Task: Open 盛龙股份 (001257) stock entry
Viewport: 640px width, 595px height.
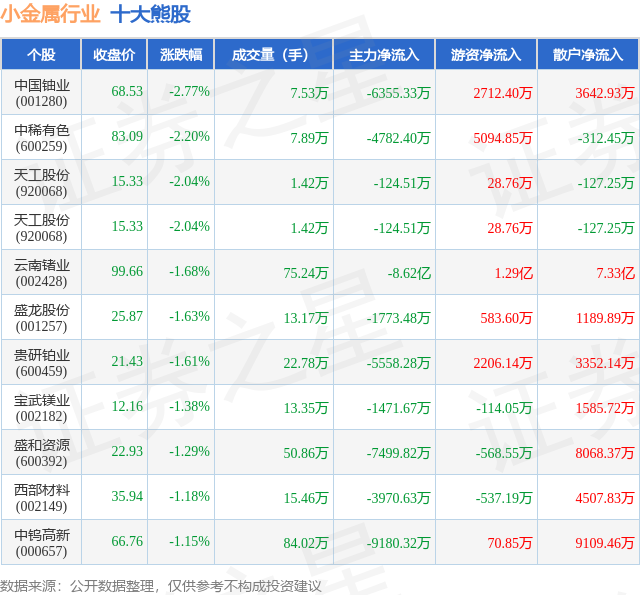Action: (41, 318)
